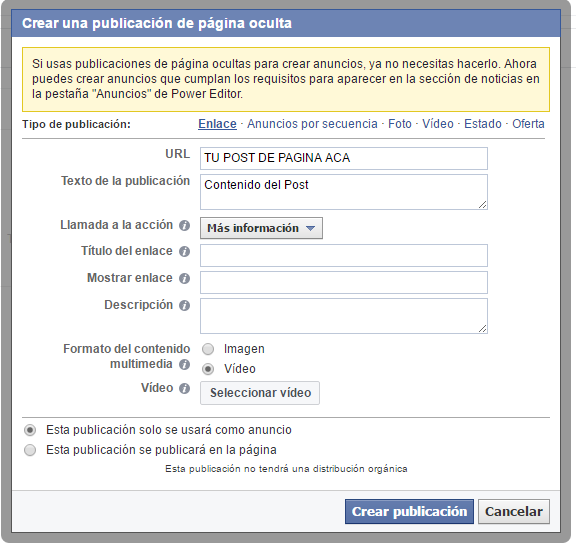This screenshot has height=548, width=576.
Task: Switch to Oferta publication type
Action: click(x=528, y=124)
